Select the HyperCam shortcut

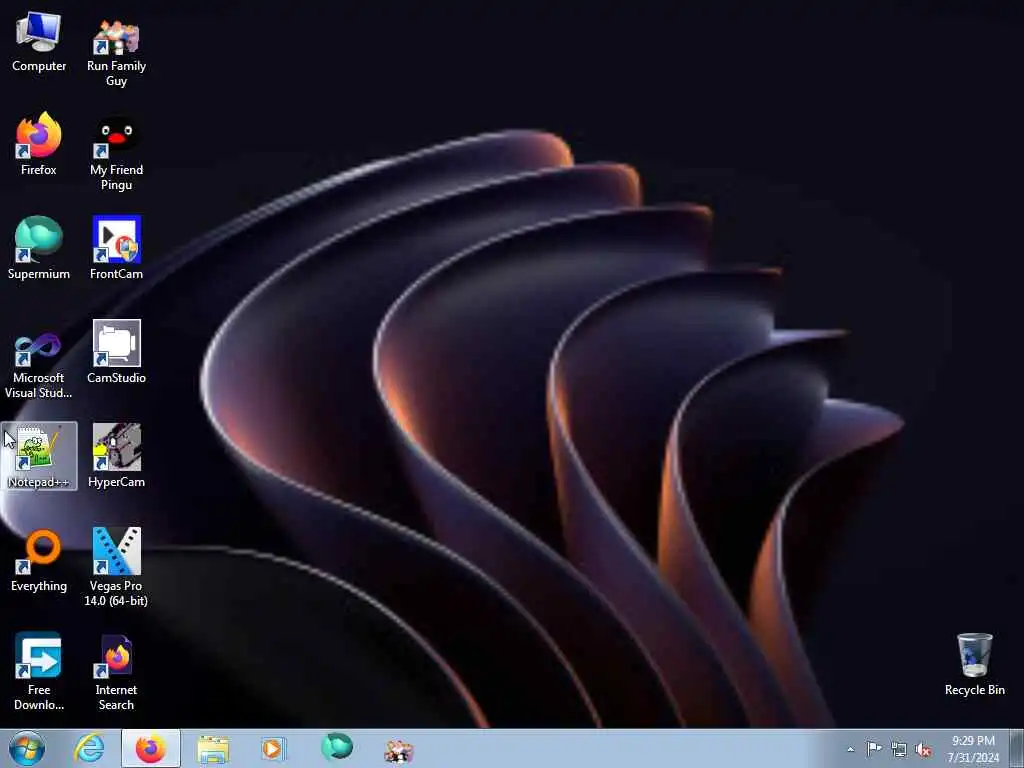coord(116,456)
